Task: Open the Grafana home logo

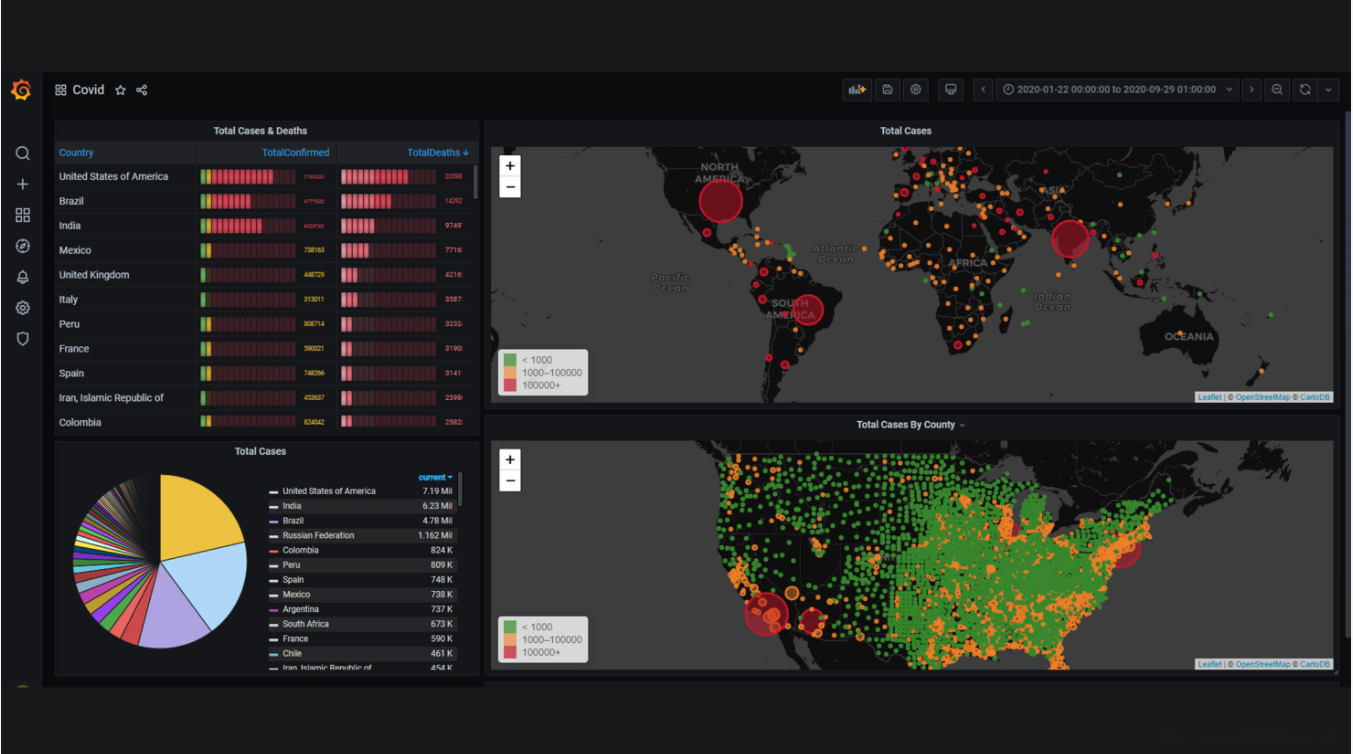Action: (21, 90)
